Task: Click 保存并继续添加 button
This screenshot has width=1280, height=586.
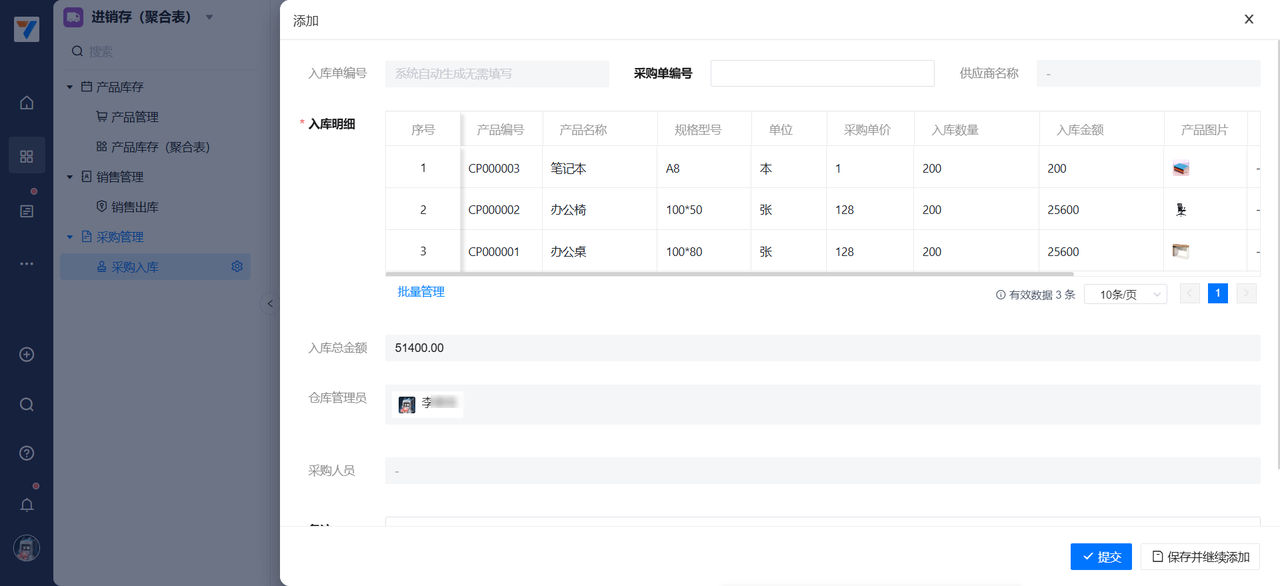Action: pyautogui.click(x=1200, y=557)
